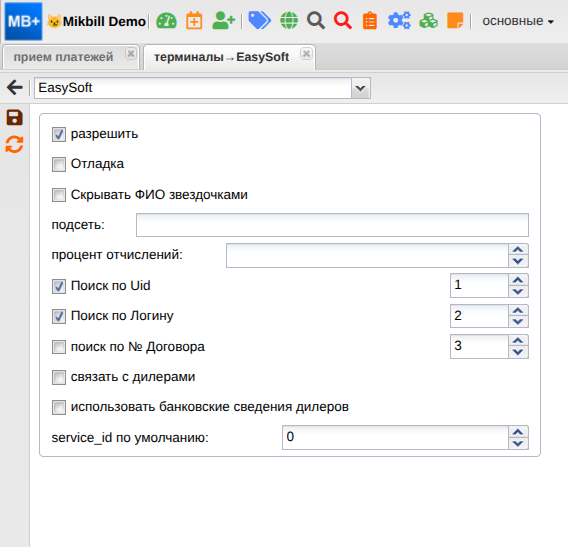
Task: Increase поиск по № Договора priority value
Action: (x=518, y=341)
